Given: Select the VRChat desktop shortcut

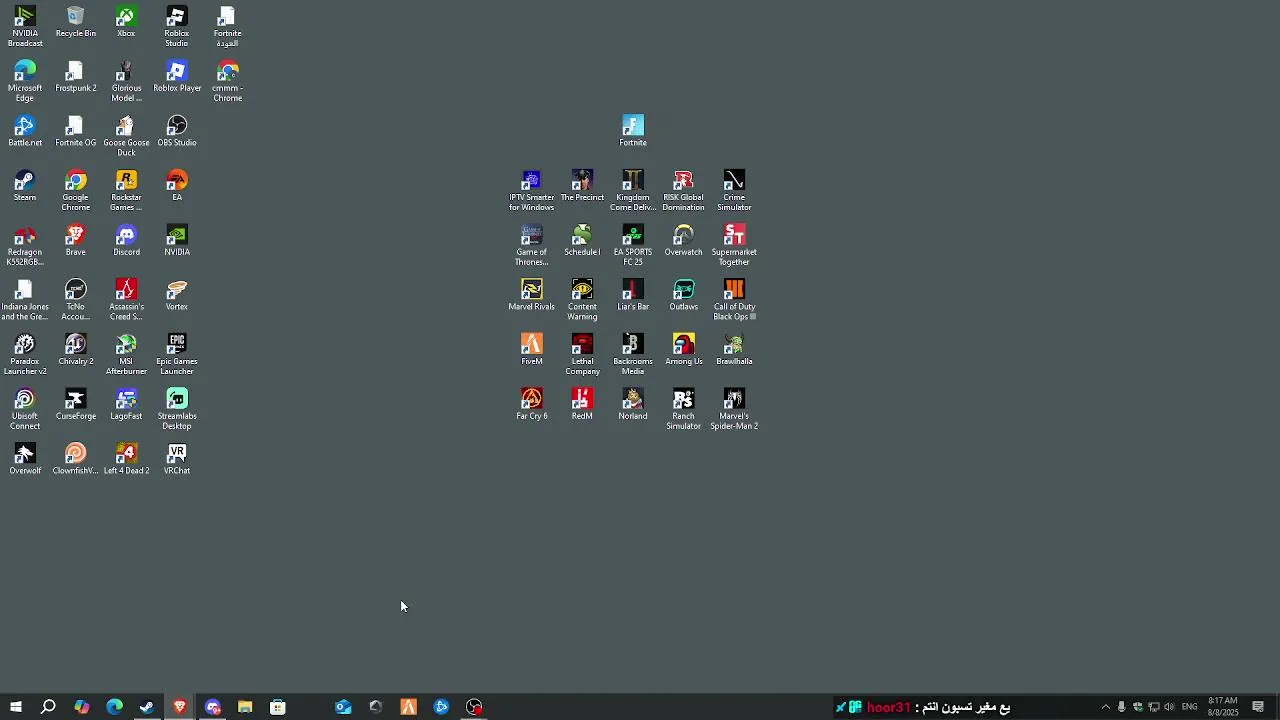Looking at the screenshot, I should [x=177, y=460].
